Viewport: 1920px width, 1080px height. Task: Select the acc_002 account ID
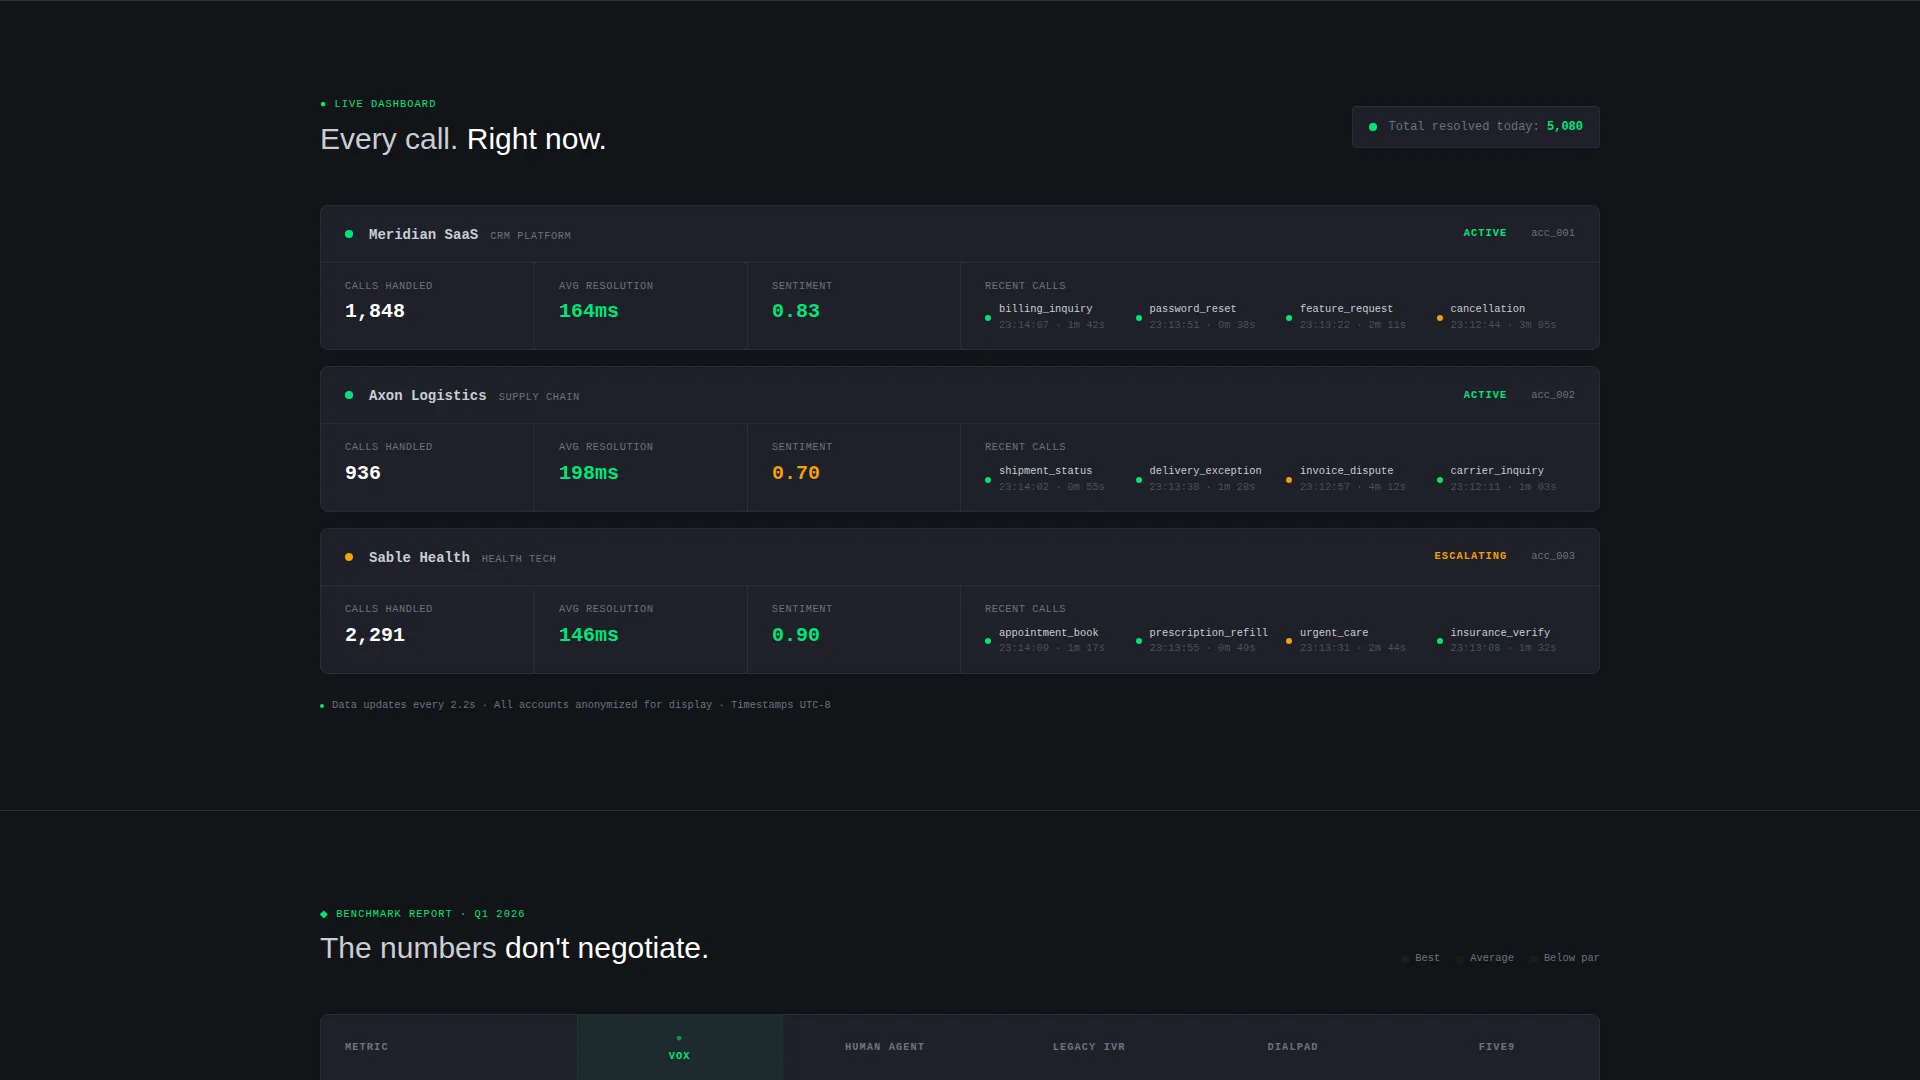pyautogui.click(x=1552, y=395)
